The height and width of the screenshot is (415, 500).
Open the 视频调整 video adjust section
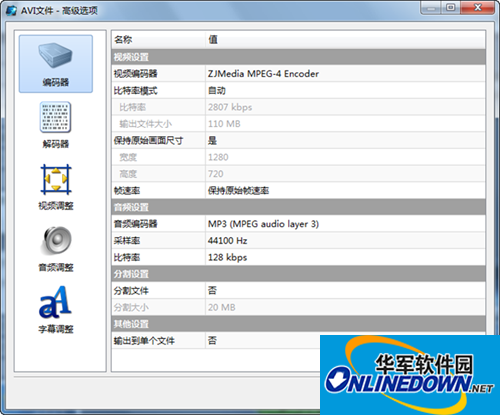point(56,187)
